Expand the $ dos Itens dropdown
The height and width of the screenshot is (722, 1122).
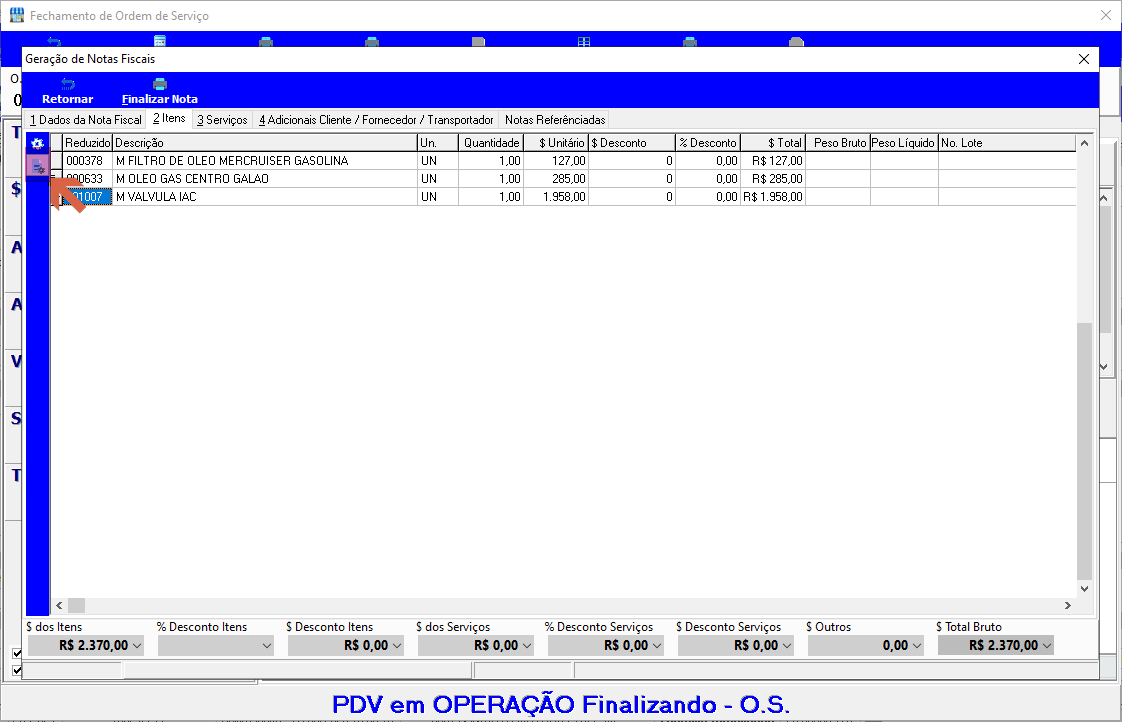(x=137, y=645)
